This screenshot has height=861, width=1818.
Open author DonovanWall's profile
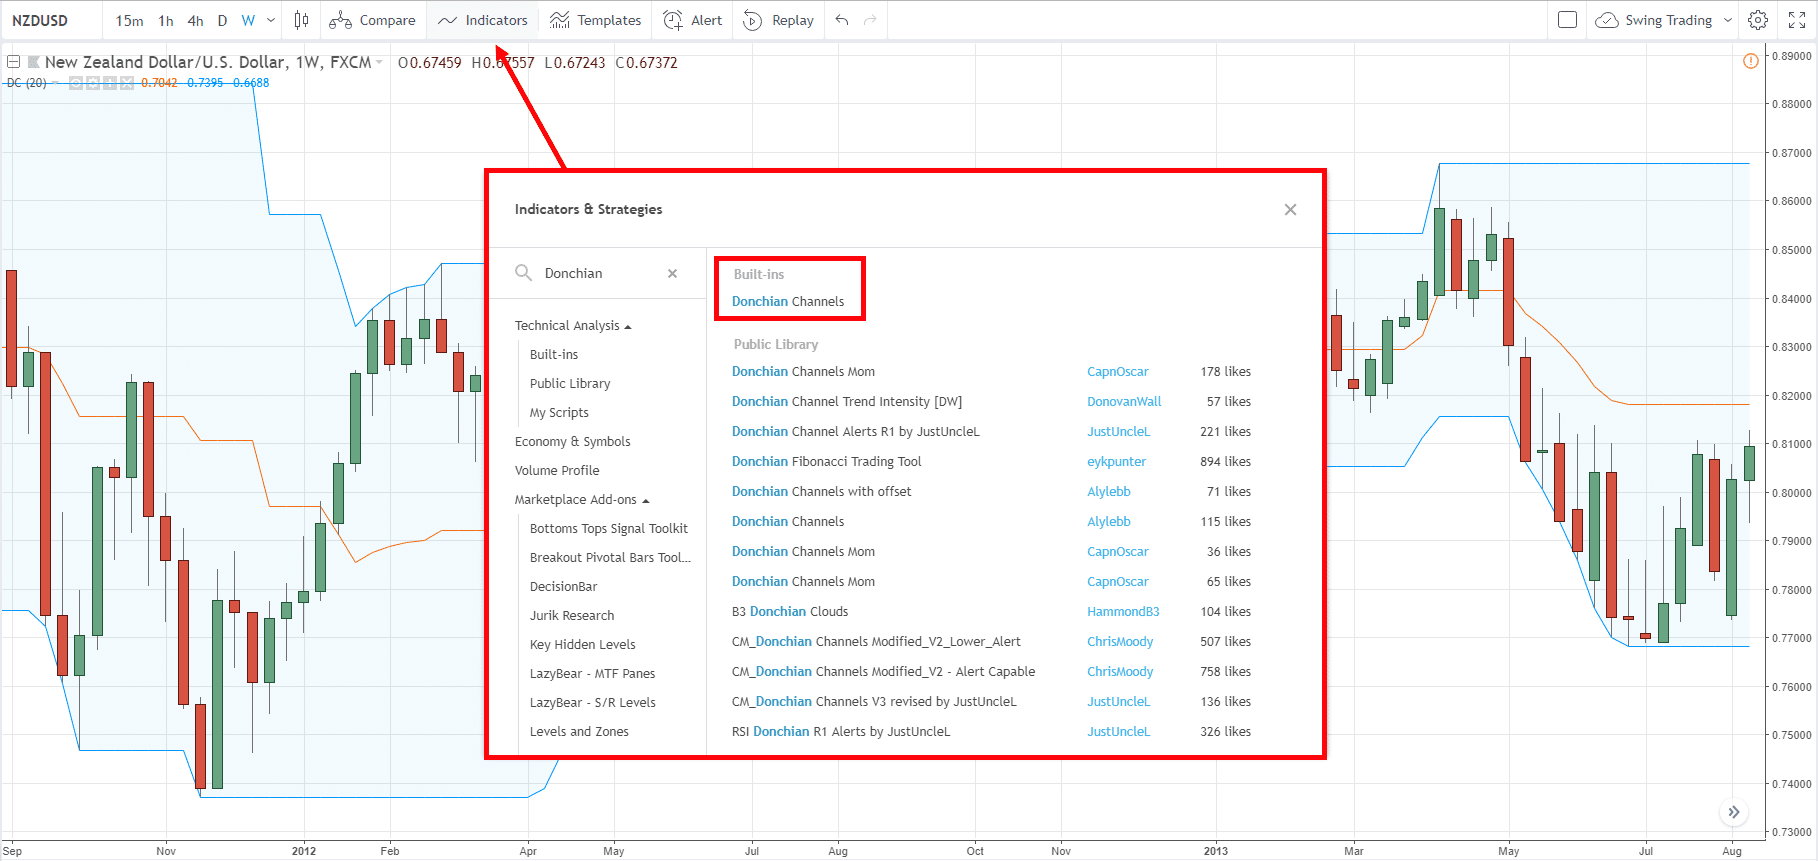point(1124,401)
